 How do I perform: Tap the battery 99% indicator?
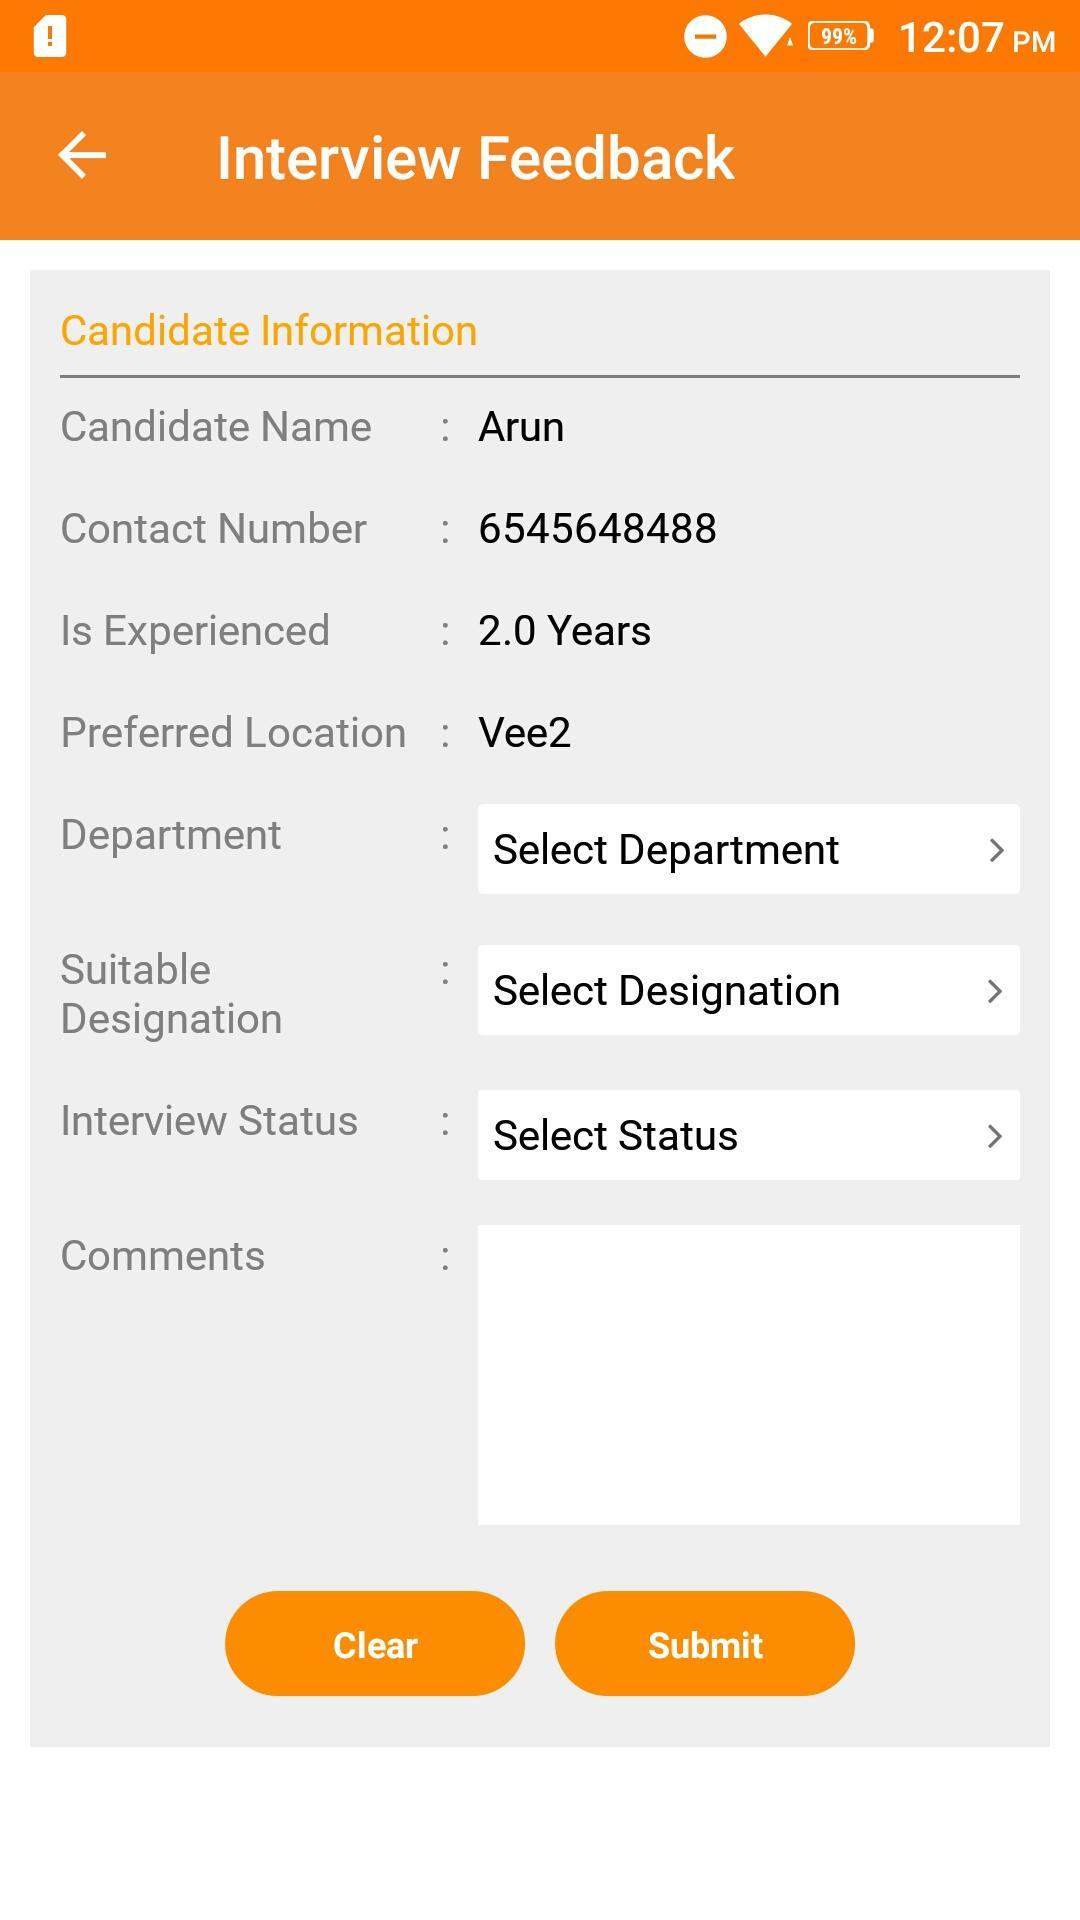(x=840, y=37)
